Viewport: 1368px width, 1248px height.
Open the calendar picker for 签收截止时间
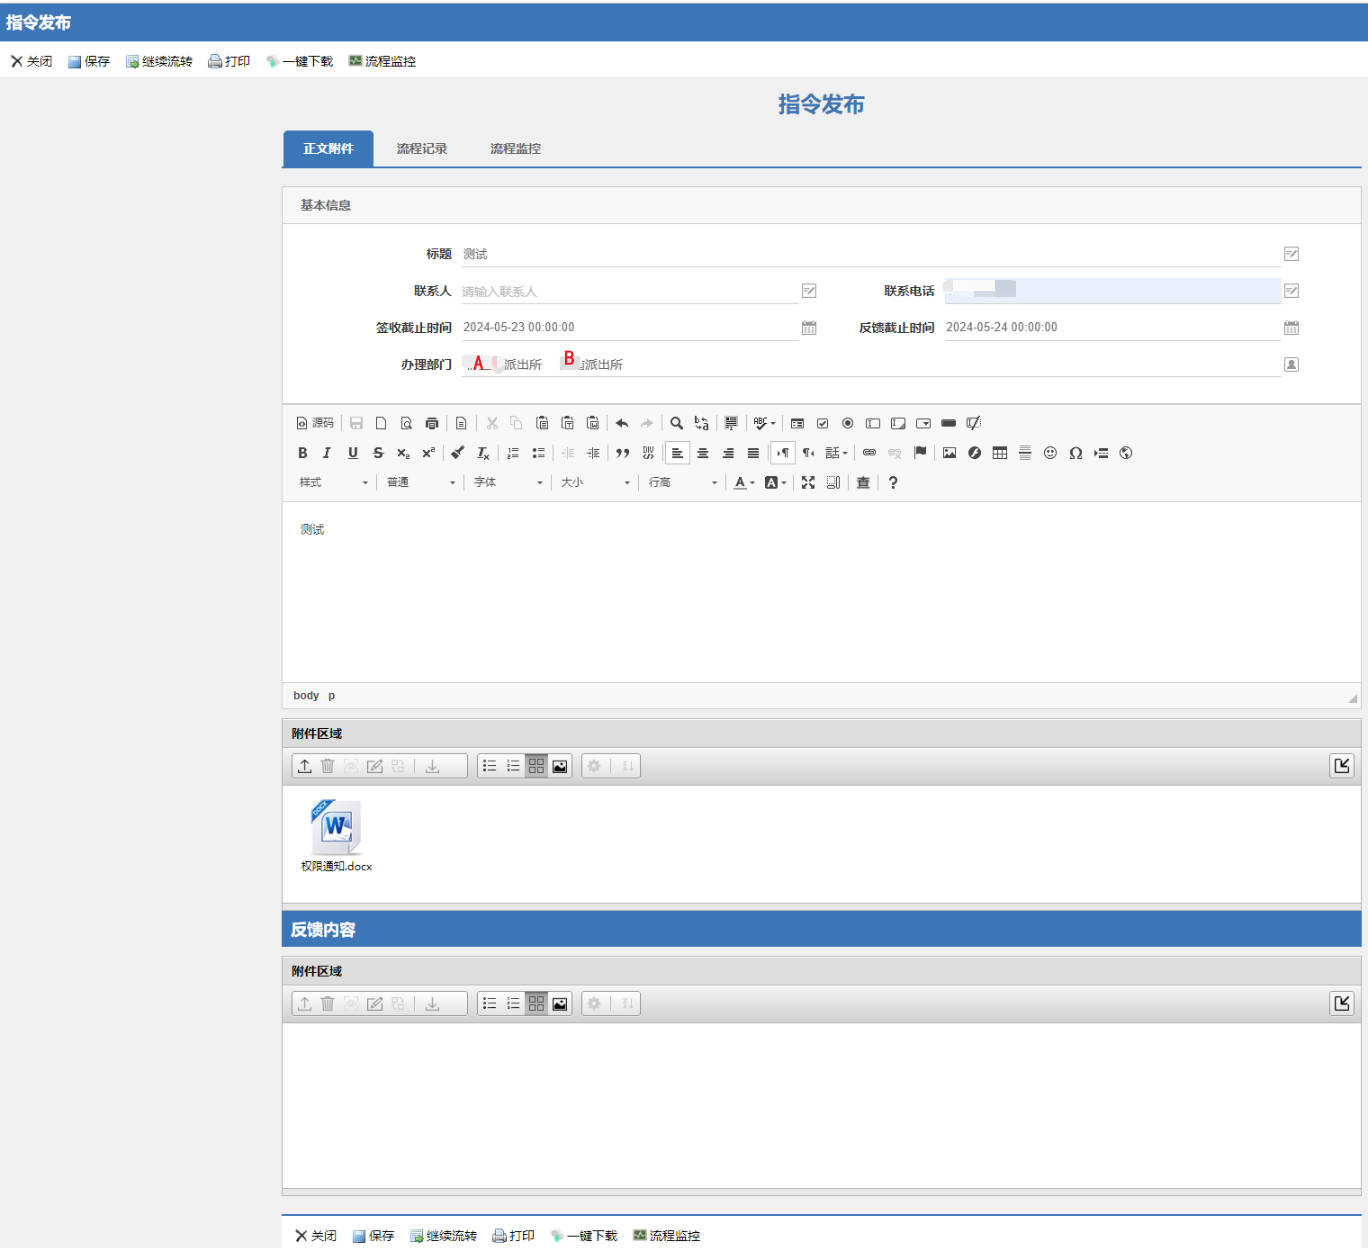pos(809,328)
